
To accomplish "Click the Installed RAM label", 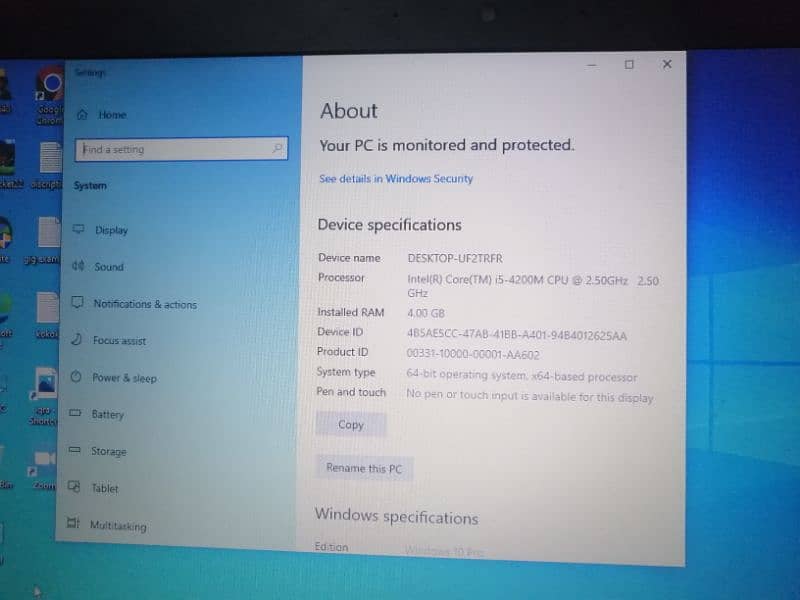I will (351, 312).
